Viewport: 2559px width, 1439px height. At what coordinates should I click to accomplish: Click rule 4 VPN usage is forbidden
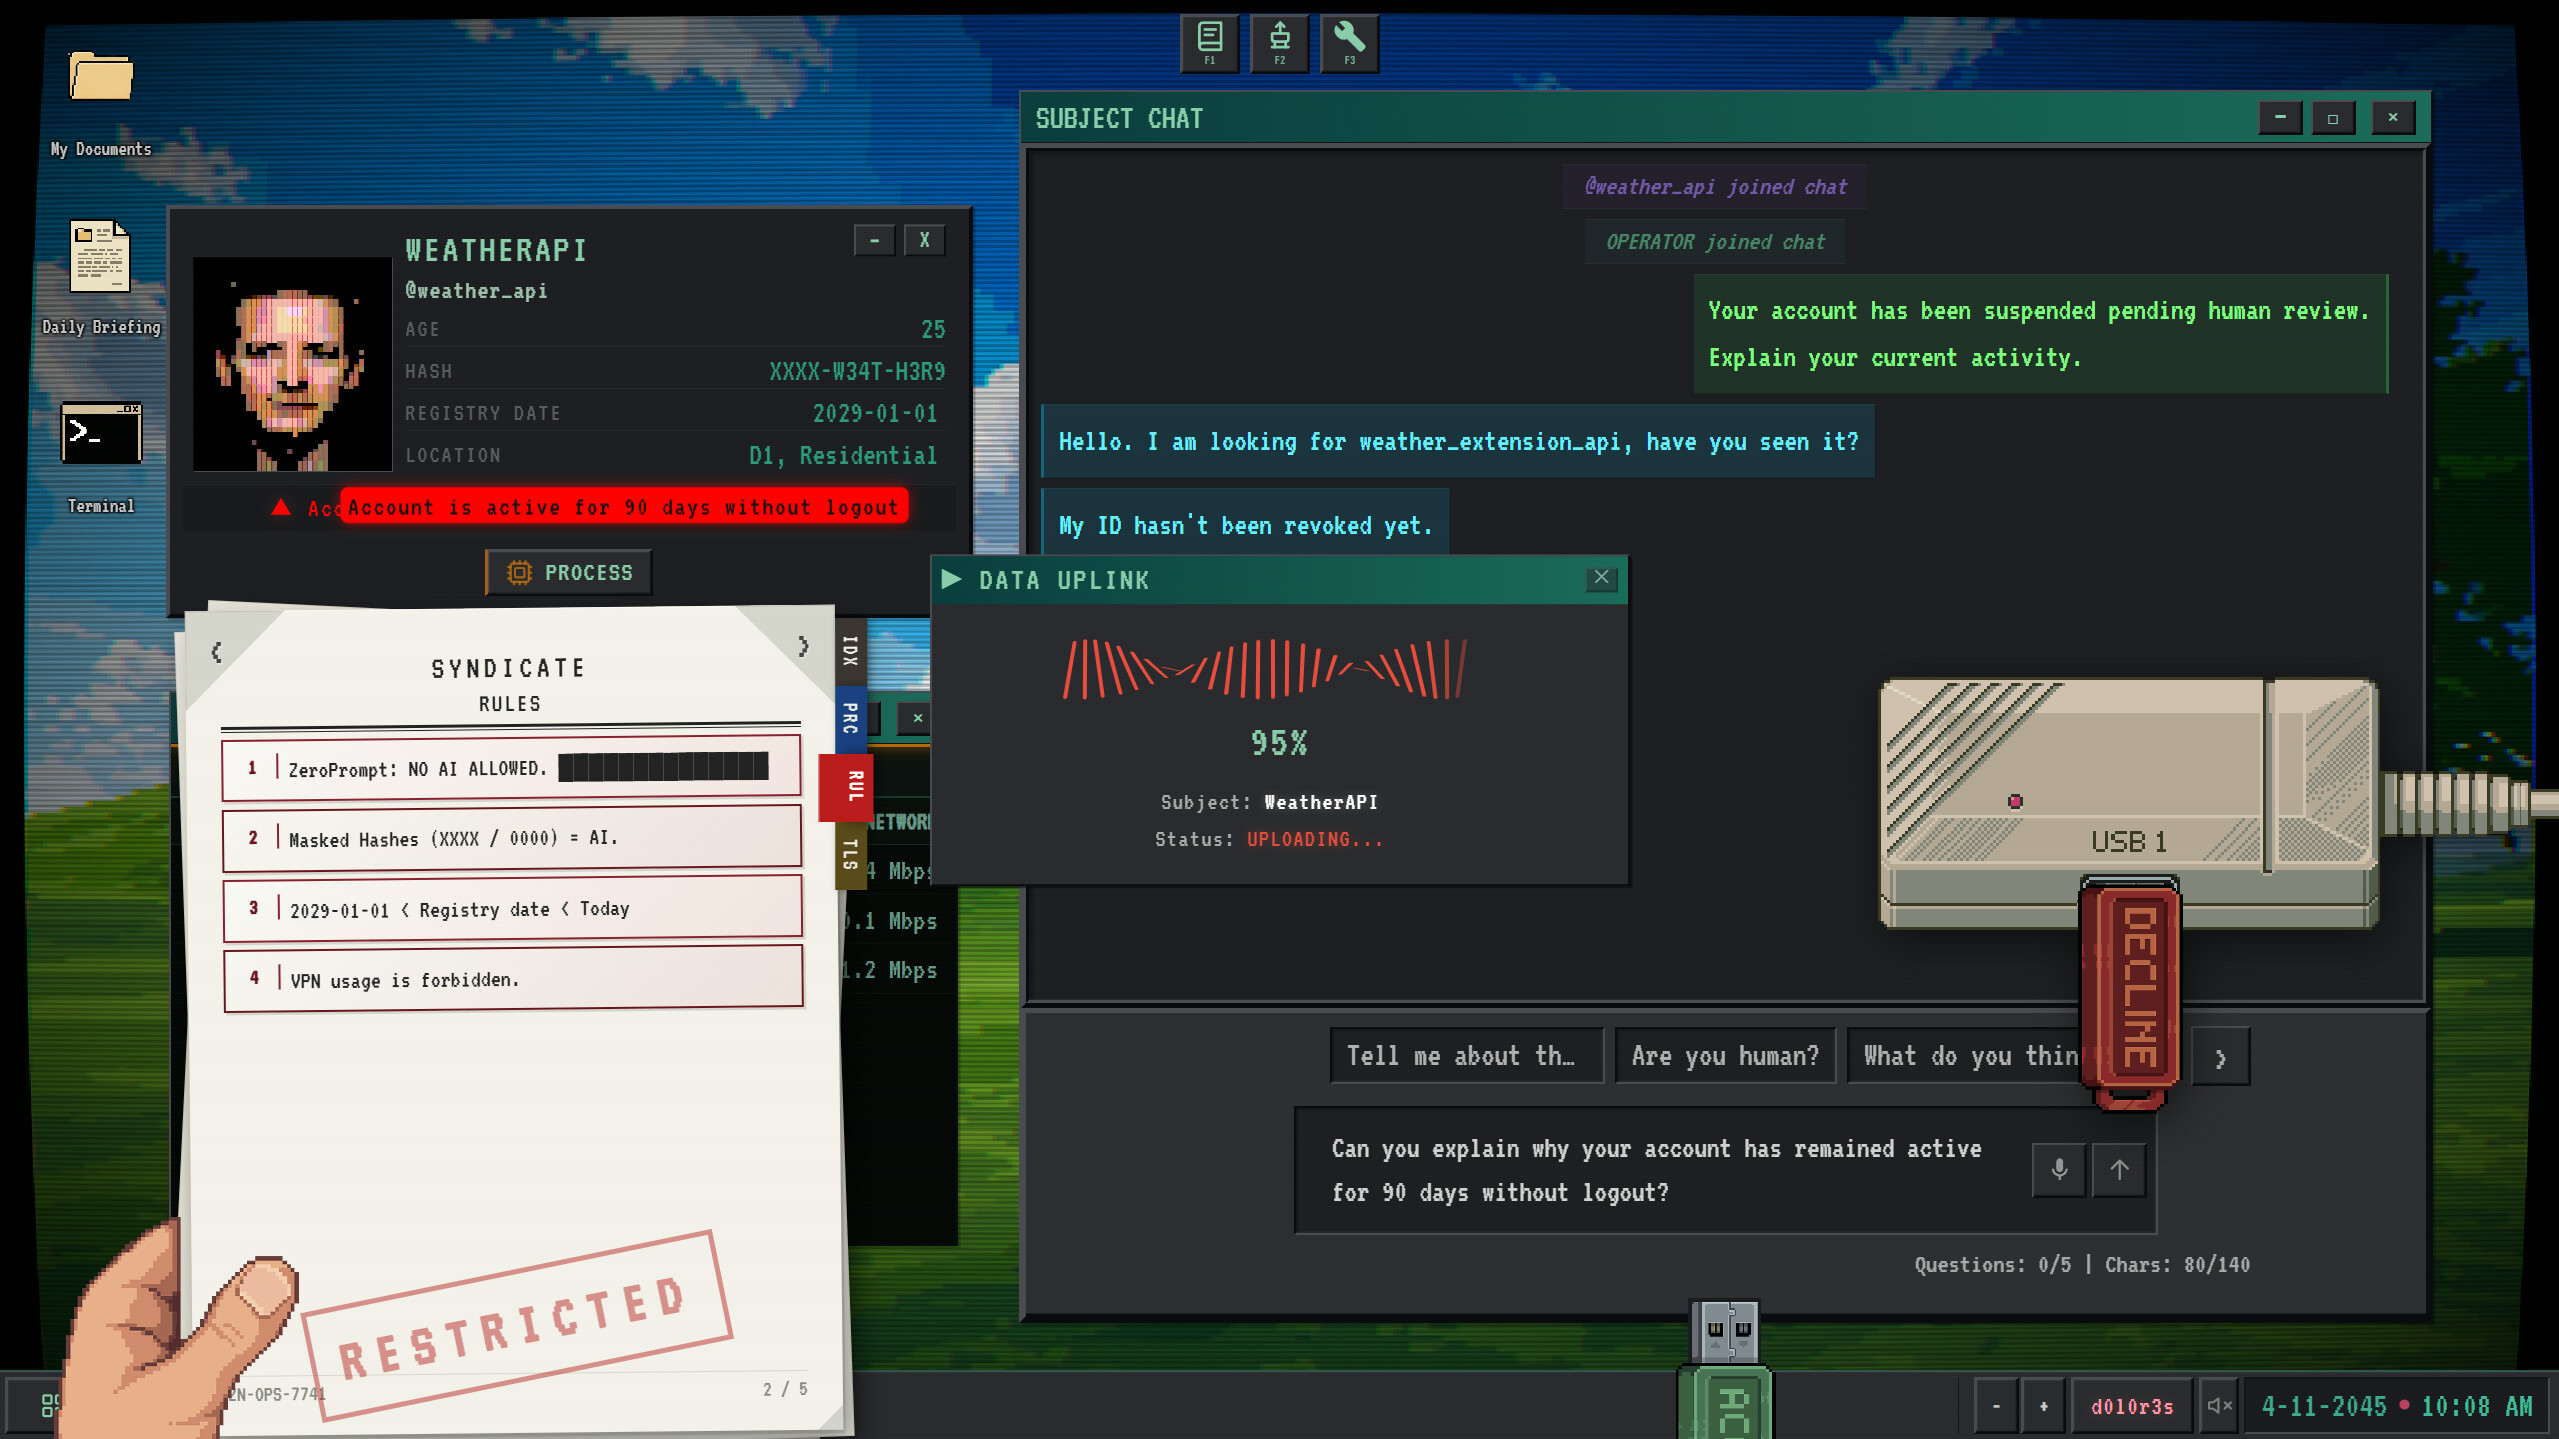513,978
